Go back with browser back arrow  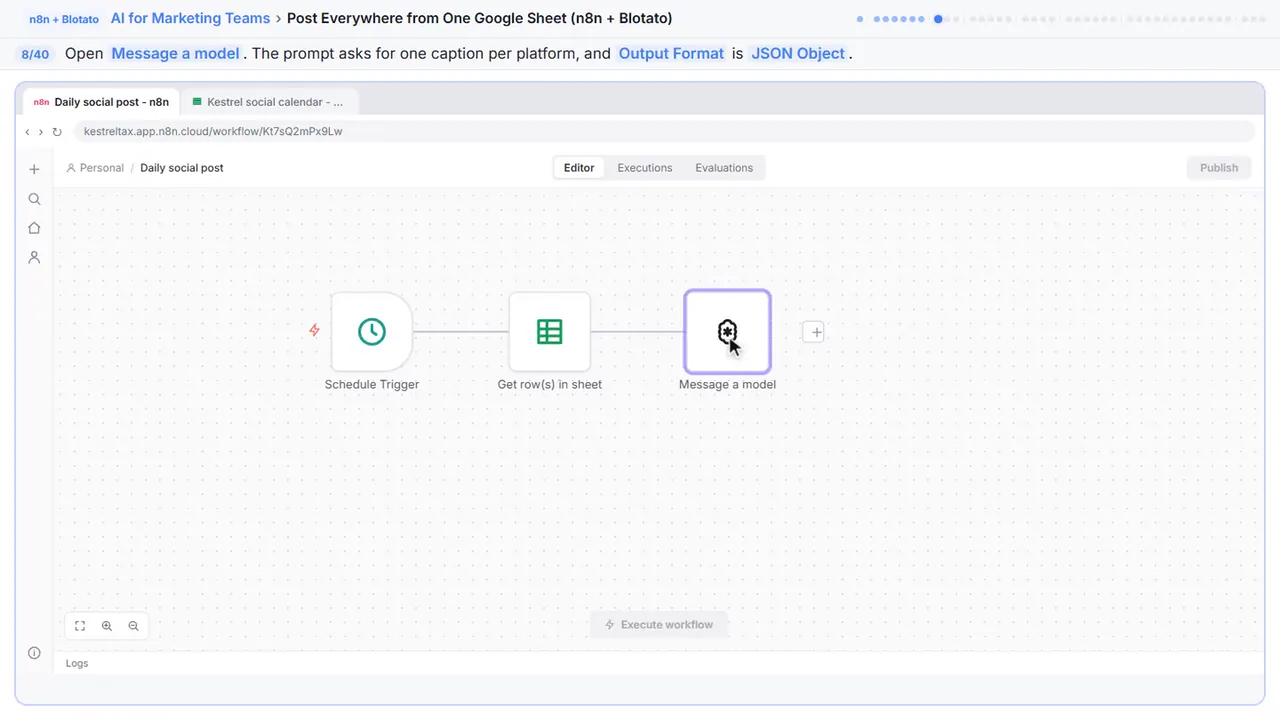[x=27, y=132]
